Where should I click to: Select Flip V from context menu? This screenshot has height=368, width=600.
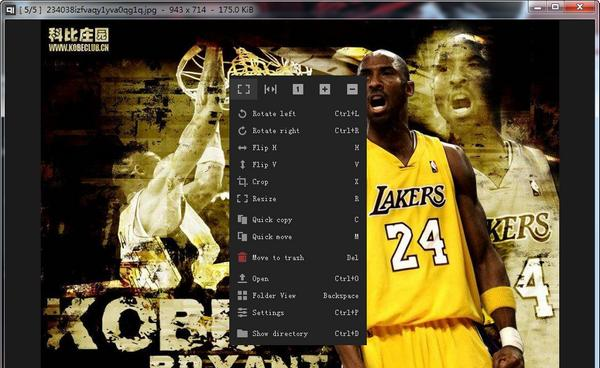[298, 164]
